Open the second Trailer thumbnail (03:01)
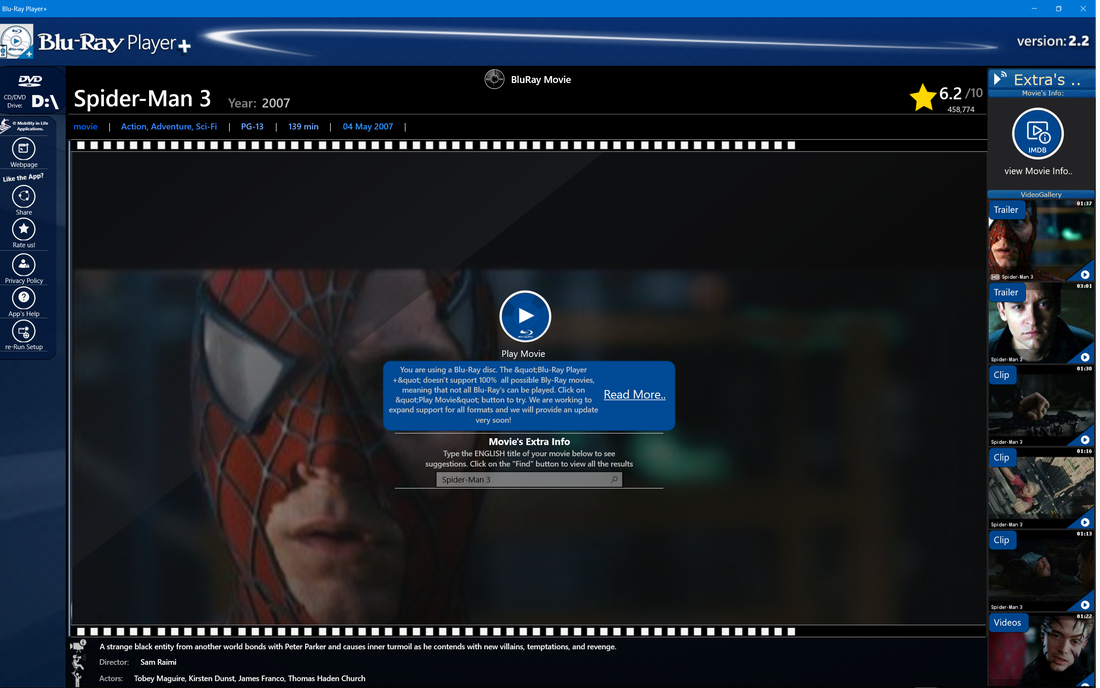Image resolution: width=1100 pixels, height=688 pixels. pos(1040,323)
